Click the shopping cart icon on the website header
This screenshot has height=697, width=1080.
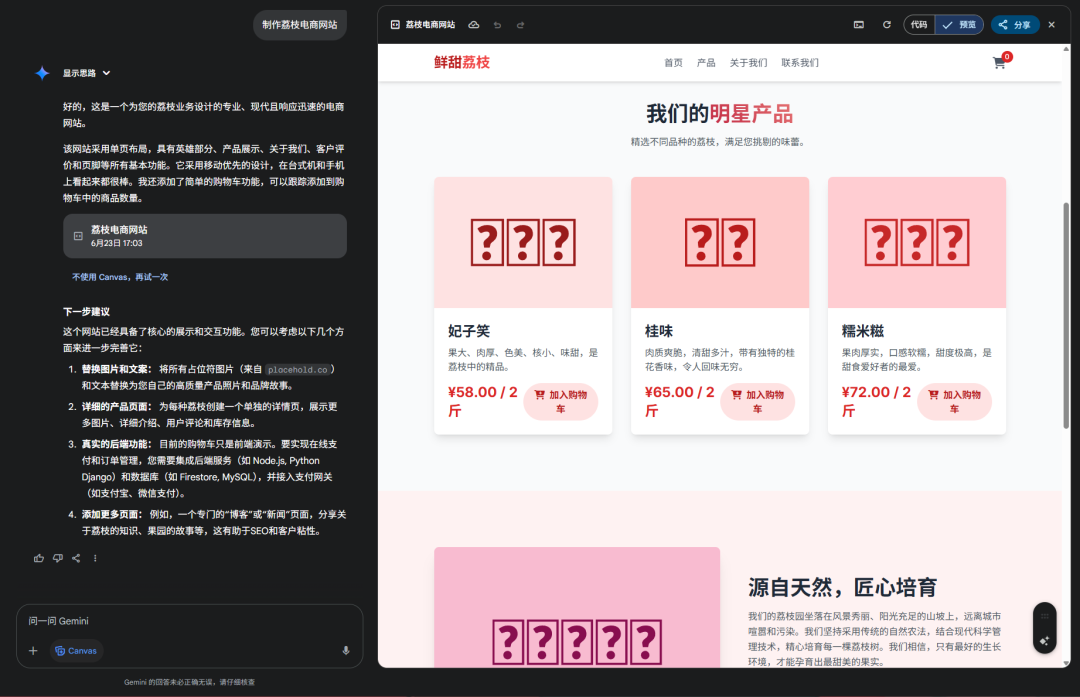[998, 62]
